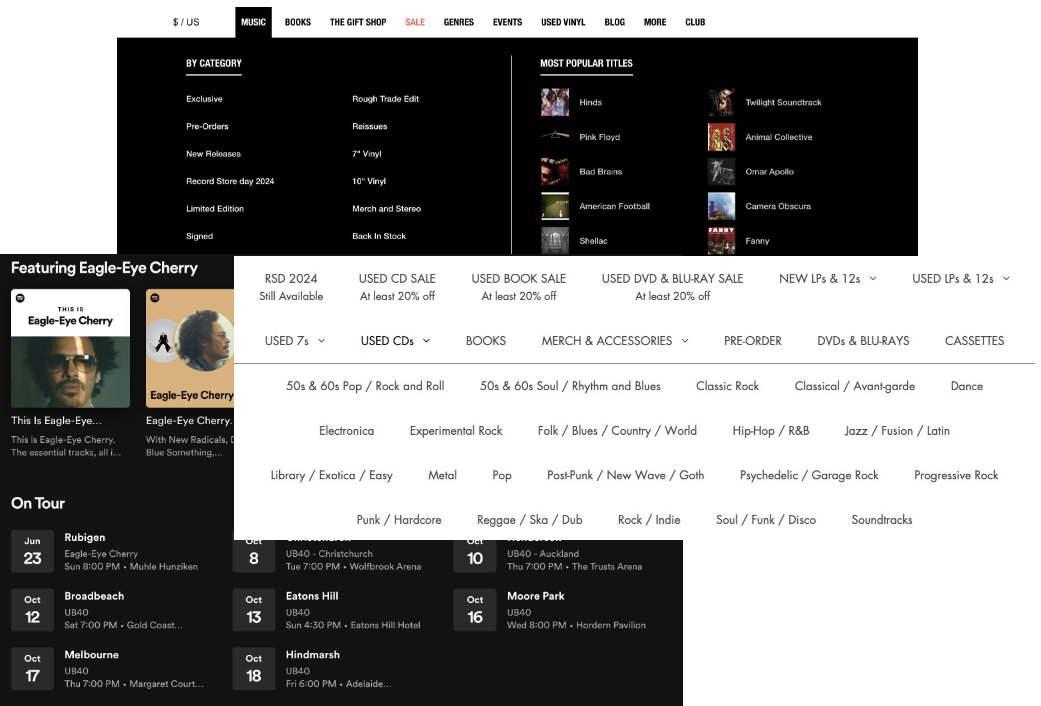The width and height of the screenshot is (1041, 706).
Task: Open Camera Obscura cover thumbnail
Action: click(721, 206)
